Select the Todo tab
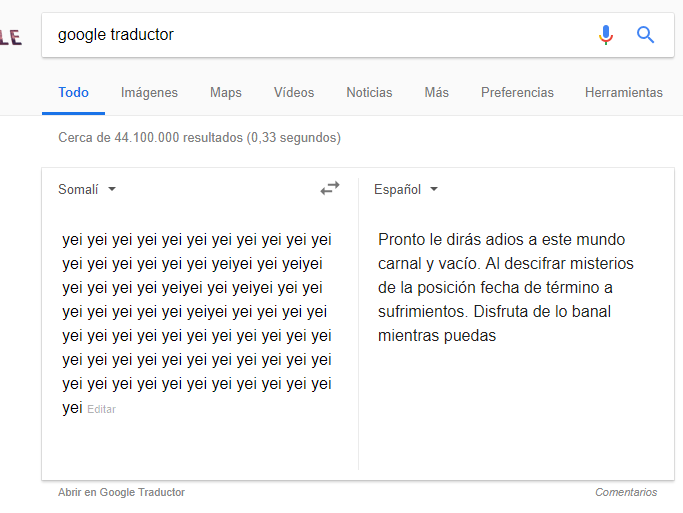The image size is (683, 513). click(73, 92)
